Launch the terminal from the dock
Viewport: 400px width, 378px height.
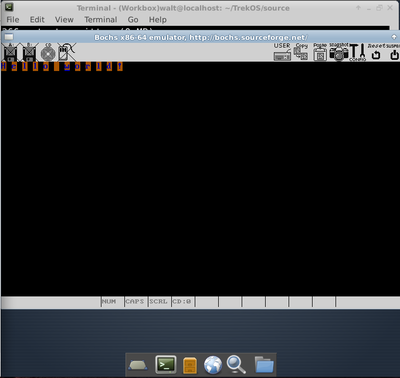point(166,364)
